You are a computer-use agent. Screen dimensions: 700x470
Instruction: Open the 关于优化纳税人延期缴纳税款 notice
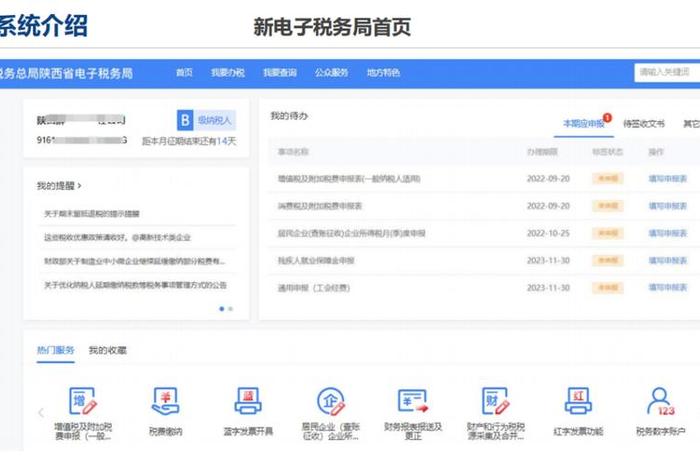[135, 285]
